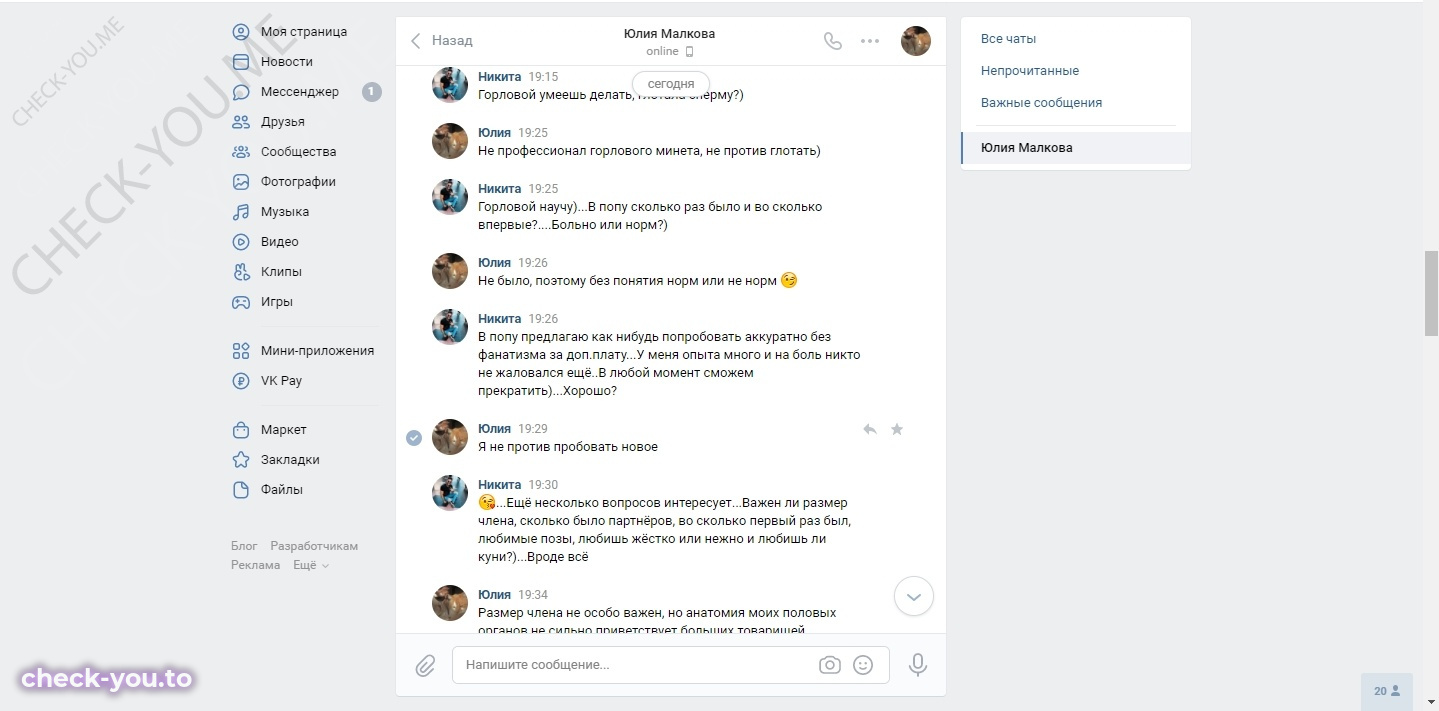Open camera icon in message box

click(x=829, y=665)
